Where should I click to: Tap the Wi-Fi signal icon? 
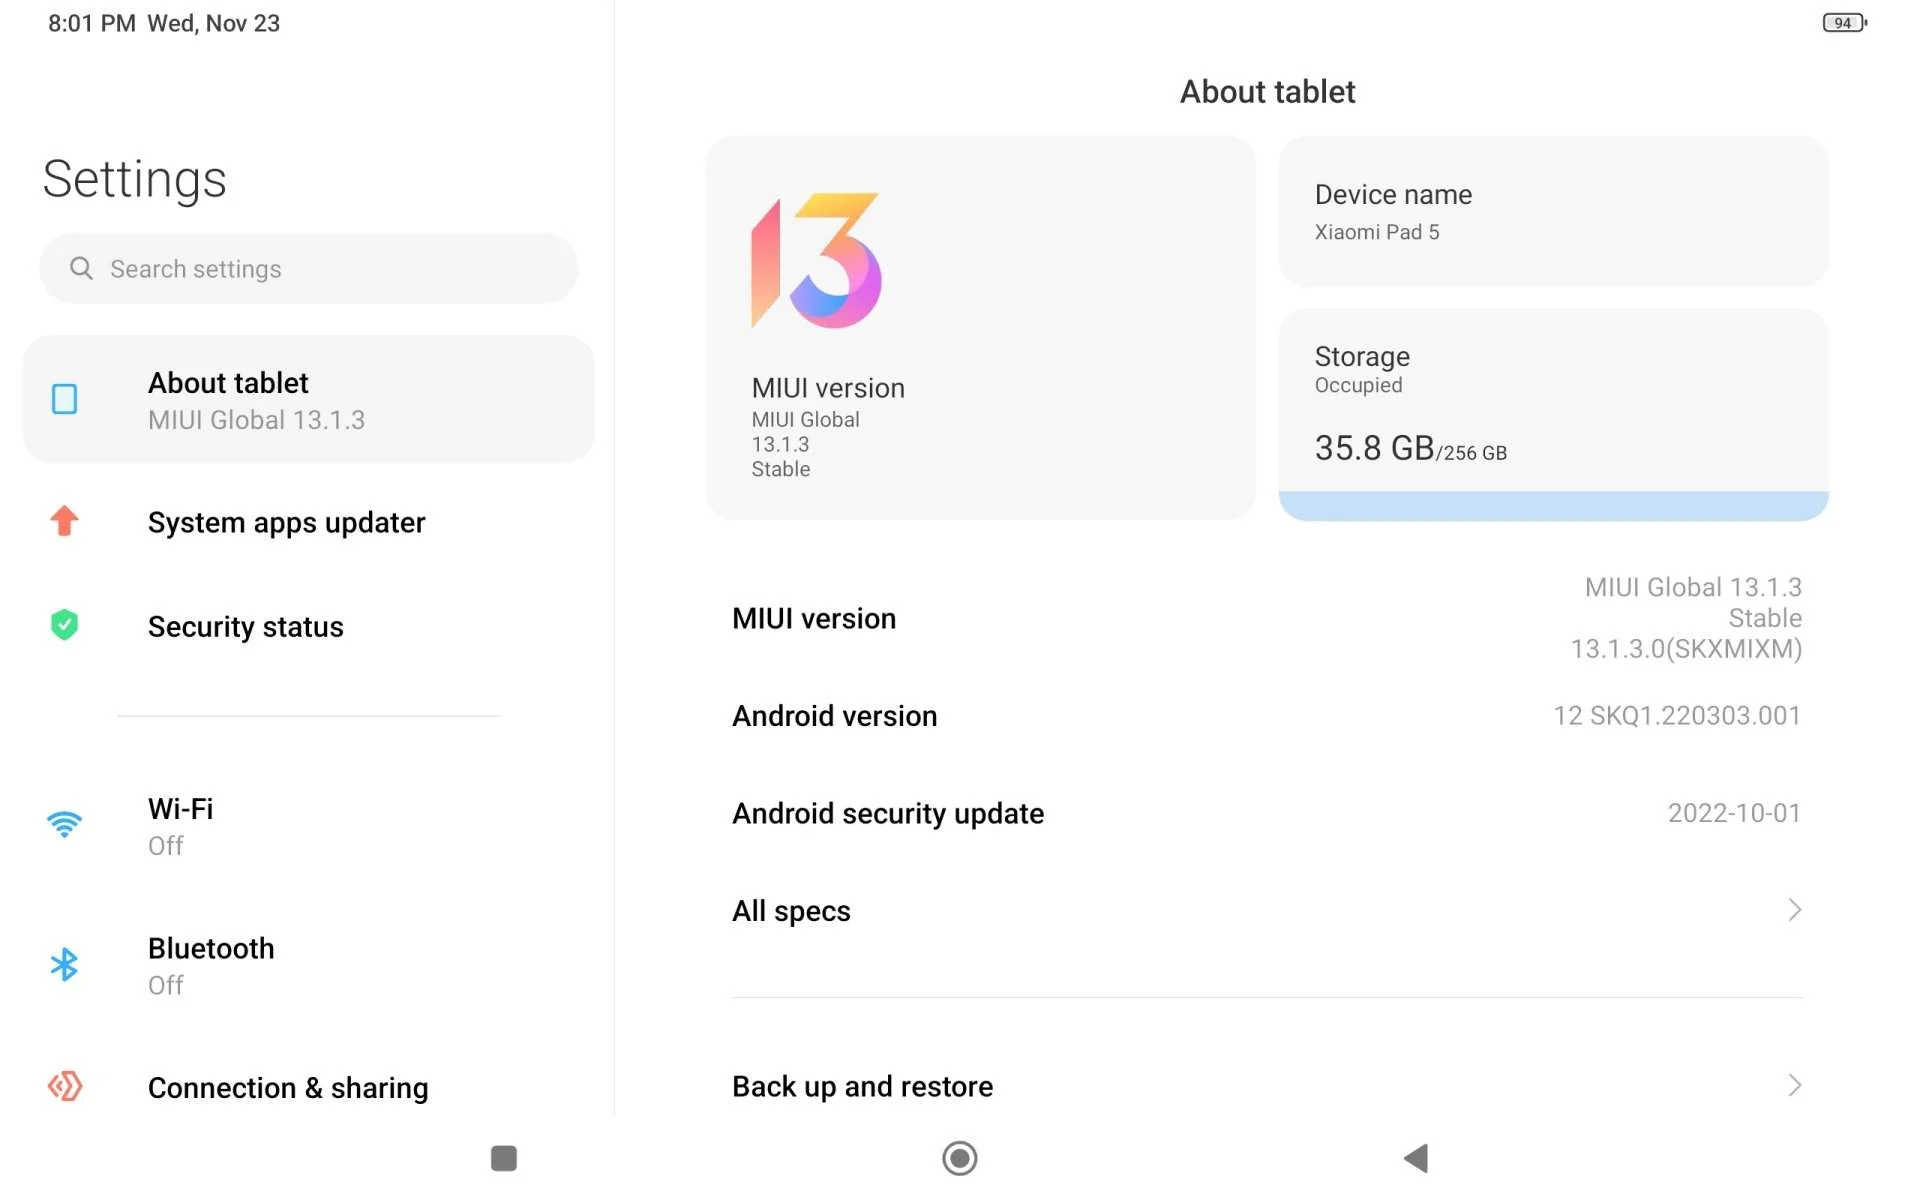(x=64, y=824)
